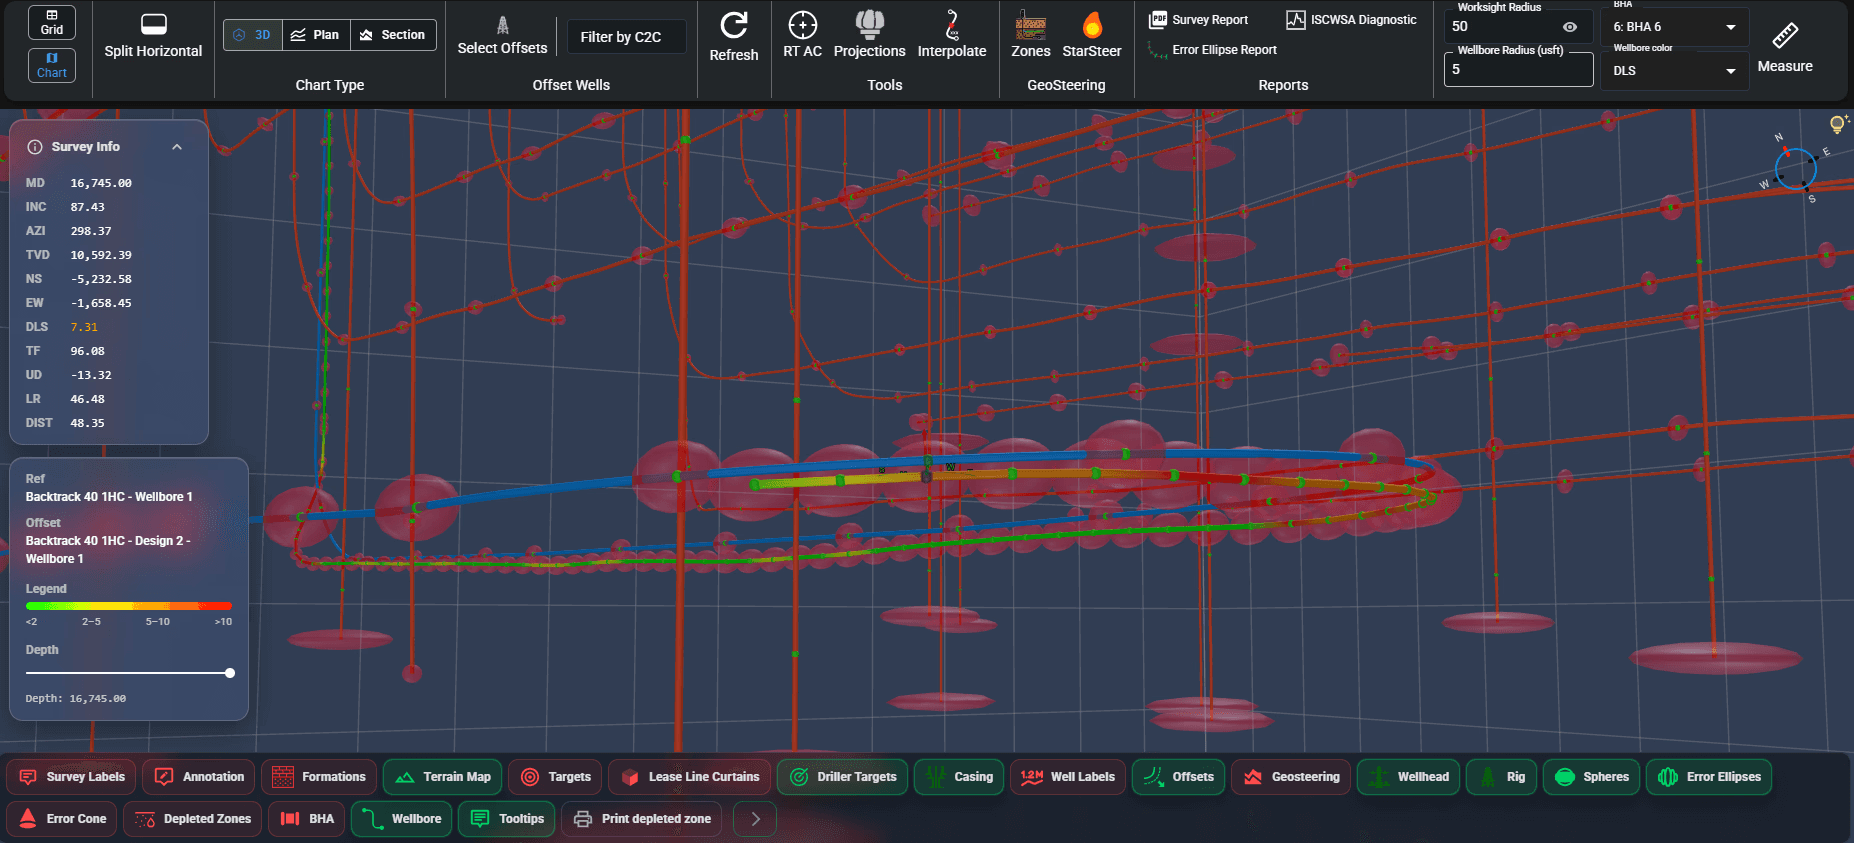Screen dimensions: 1854x843
Task: Select the TVD value 10,592.39
Action: coord(101,256)
